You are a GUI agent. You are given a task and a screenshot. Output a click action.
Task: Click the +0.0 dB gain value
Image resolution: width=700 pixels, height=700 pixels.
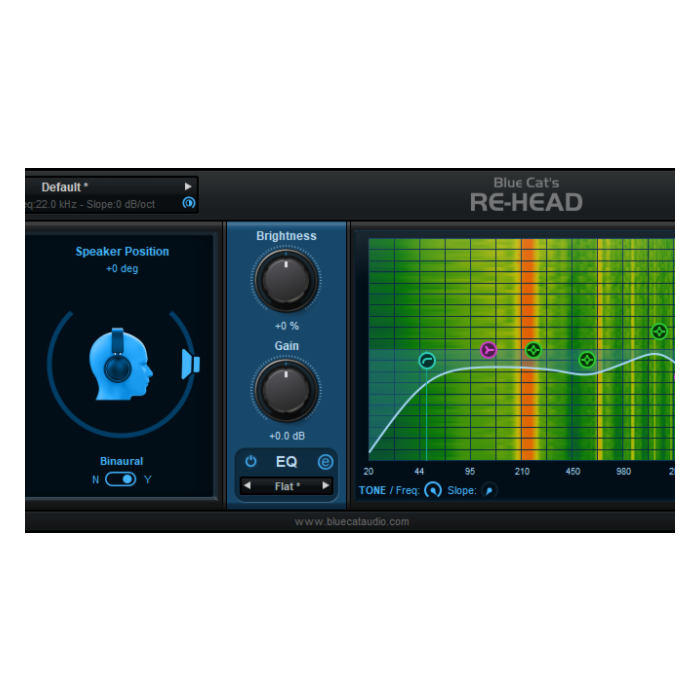tap(287, 436)
